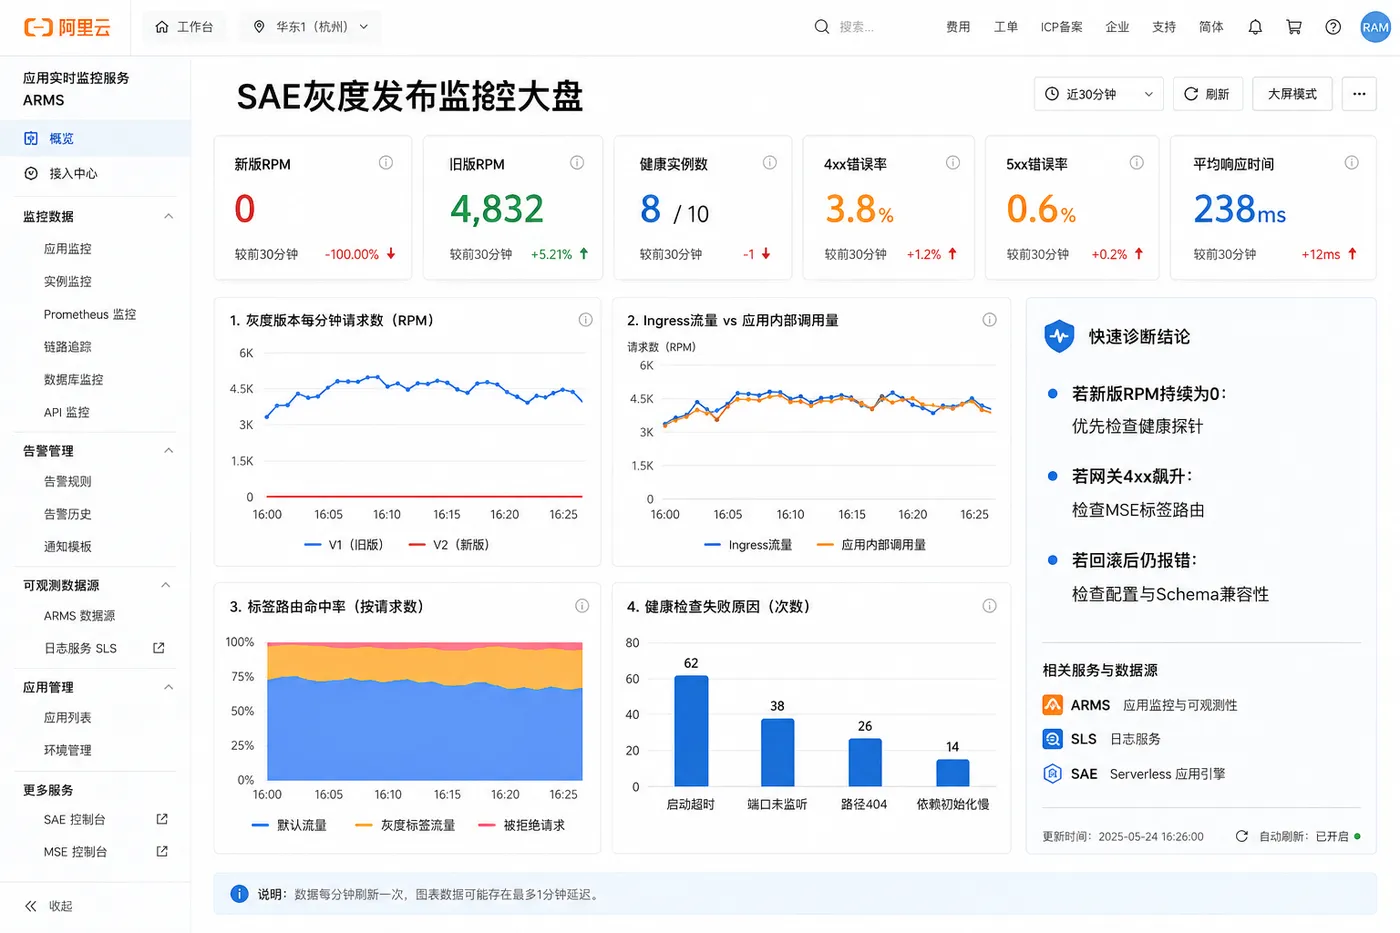1400x933 pixels.
Task: Click the 启动超时 bar with value 62
Action: 691,730
